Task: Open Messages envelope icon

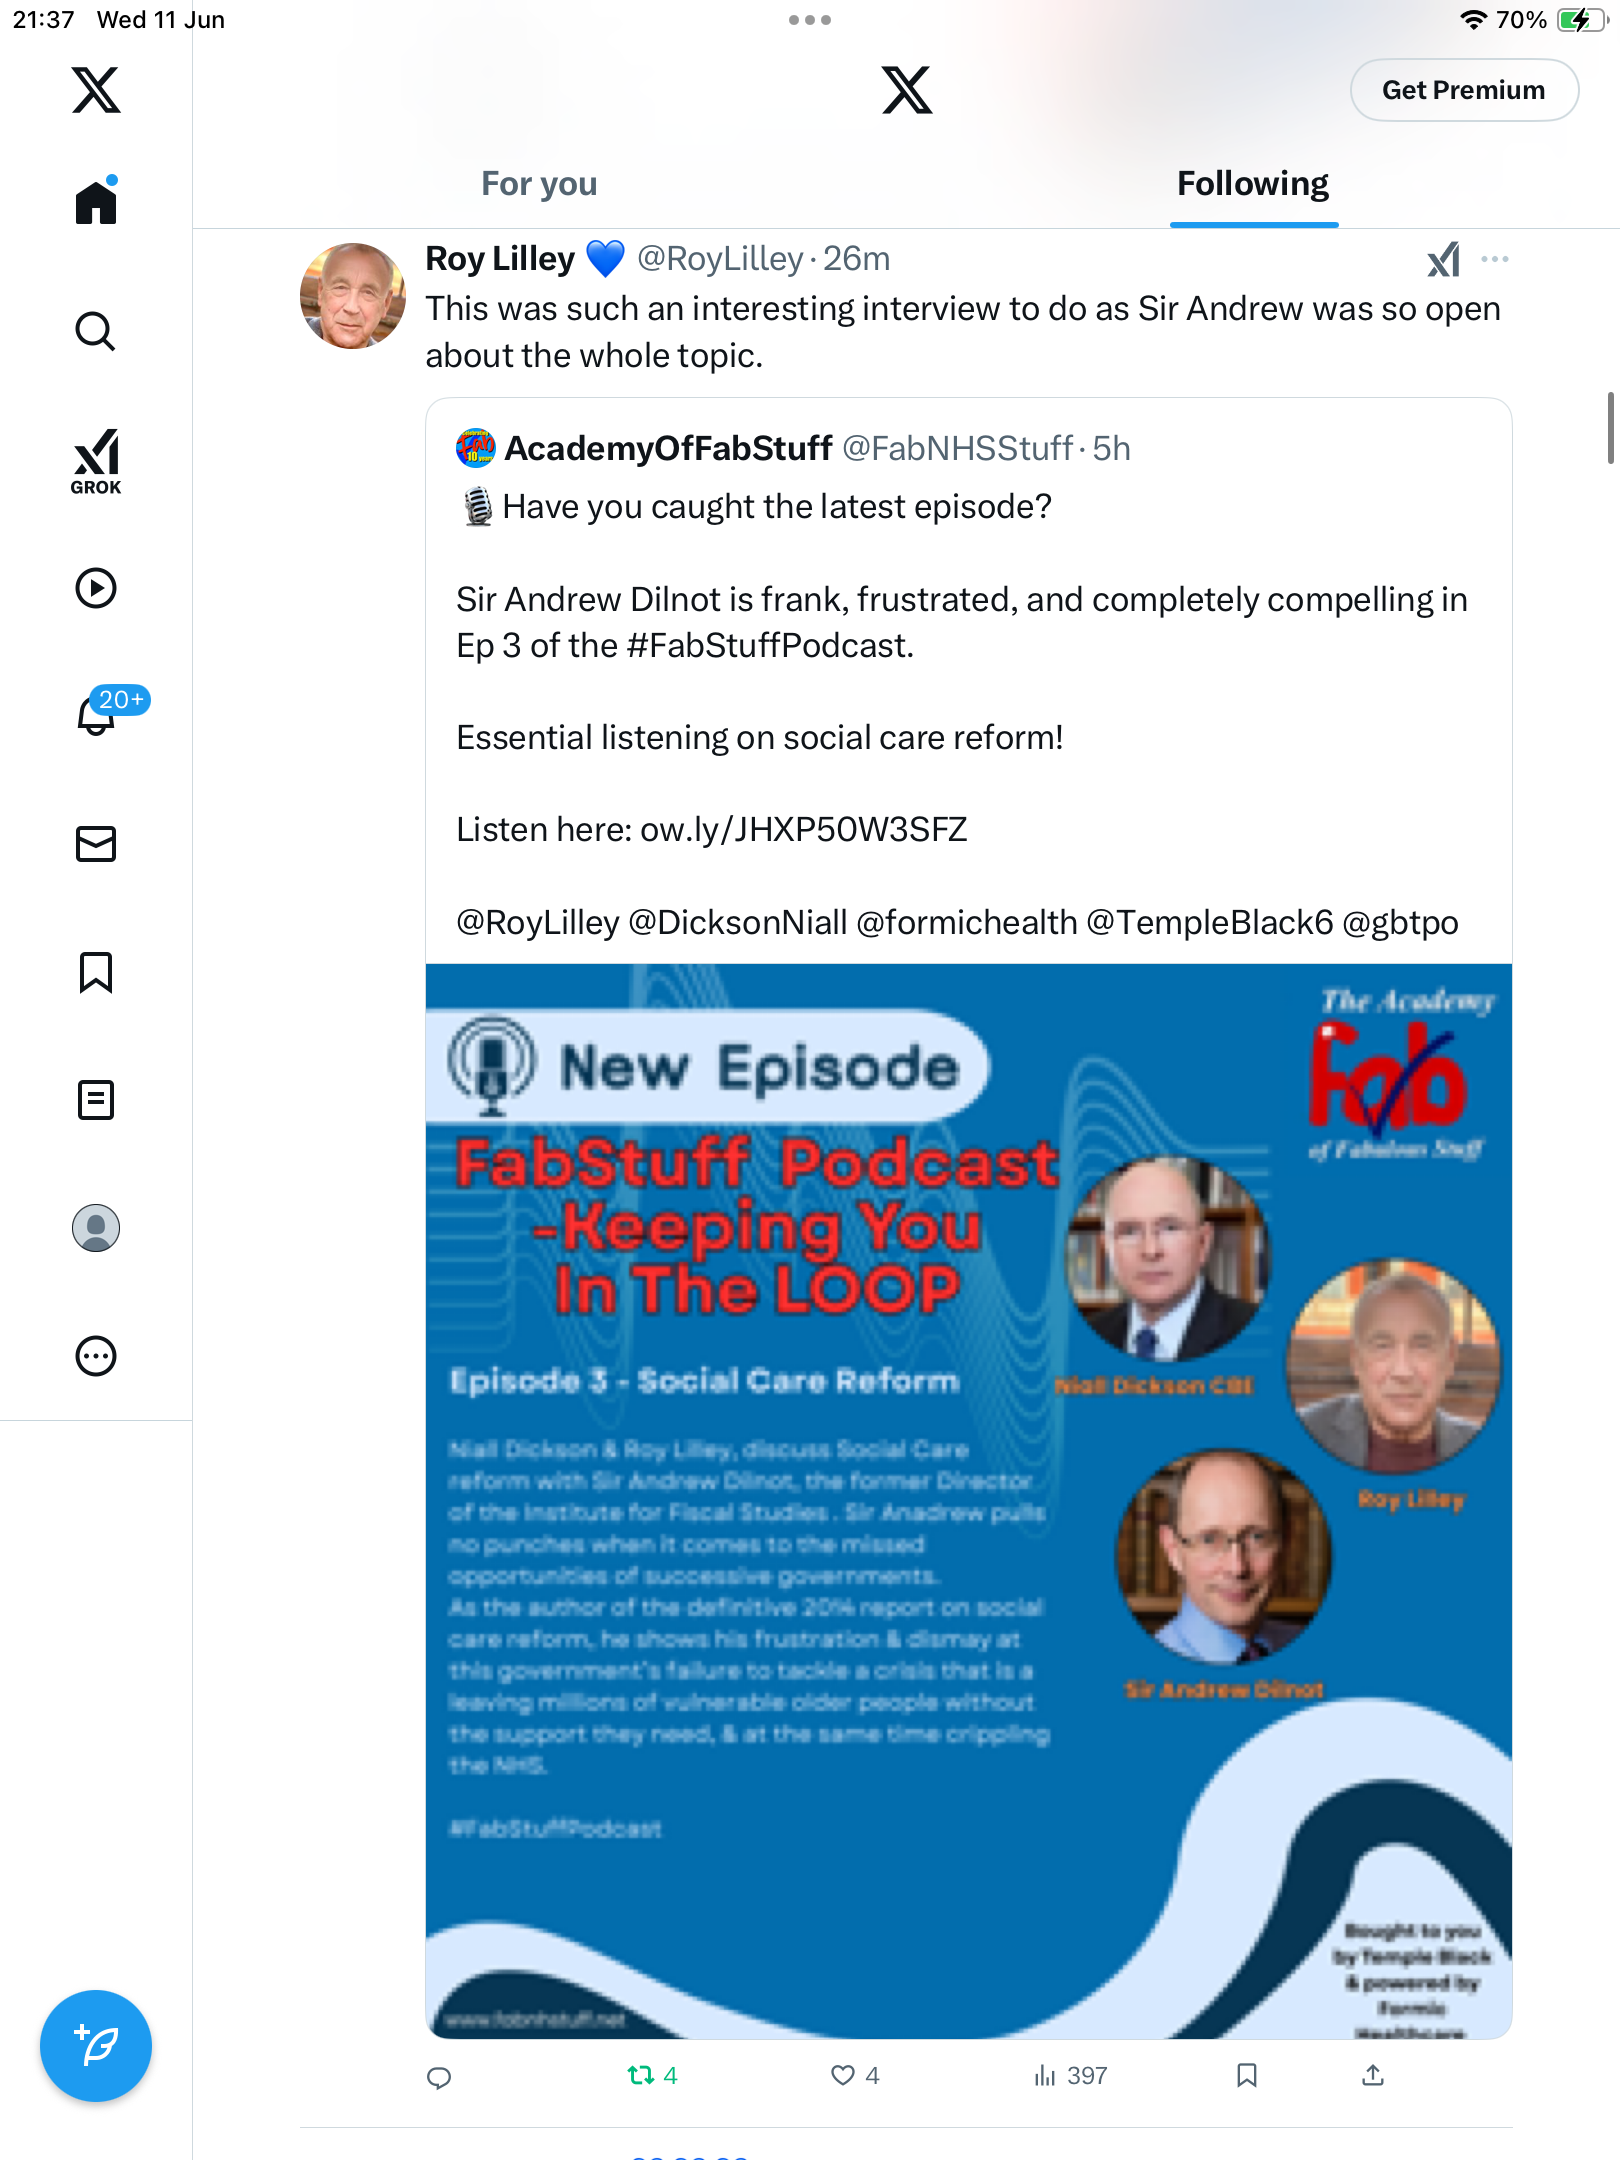Action: click(96, 844)
